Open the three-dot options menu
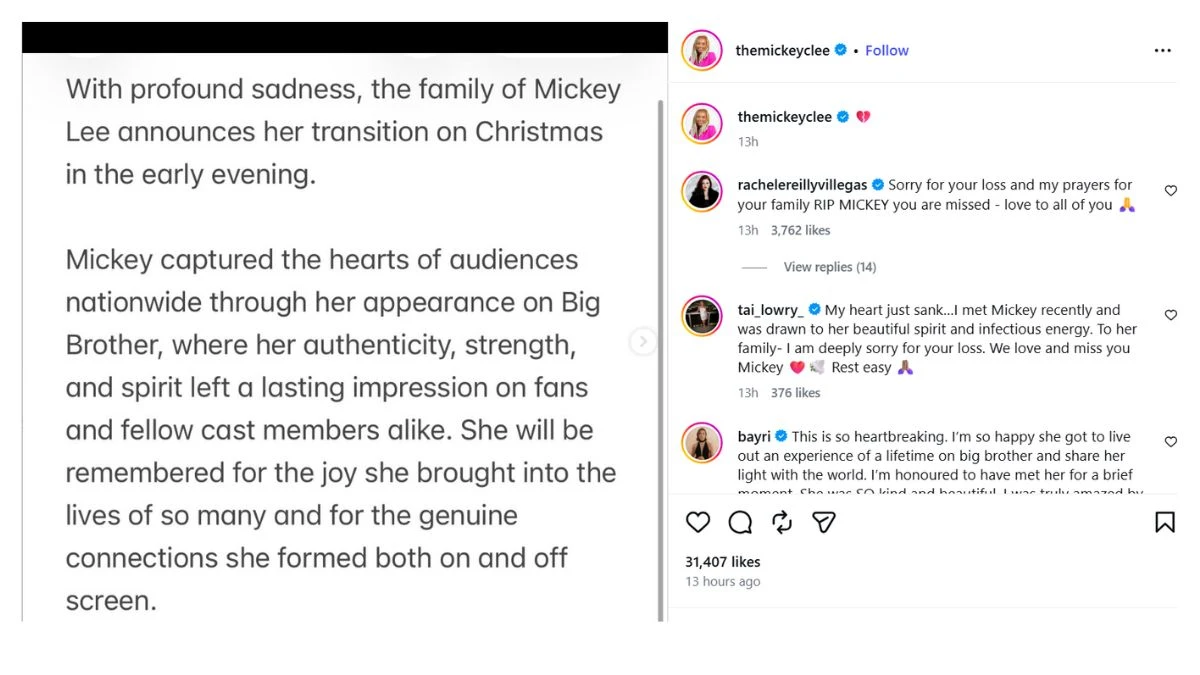1200x675 pixels. (1162, 50)
